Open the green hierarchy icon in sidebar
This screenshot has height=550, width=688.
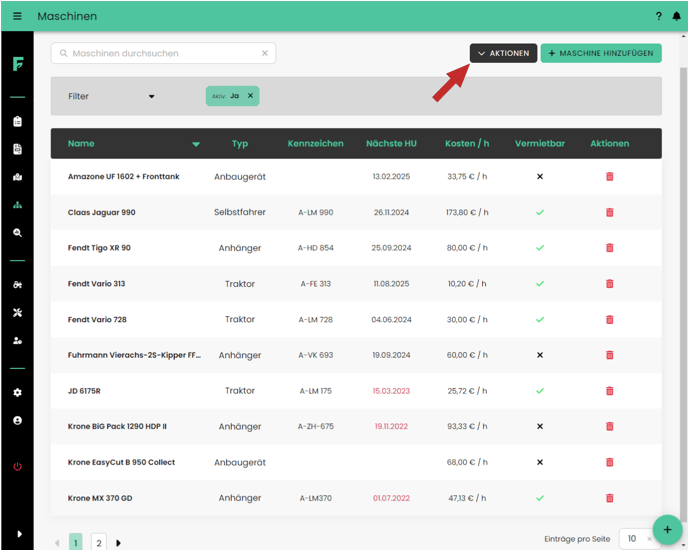click(18, 205)
